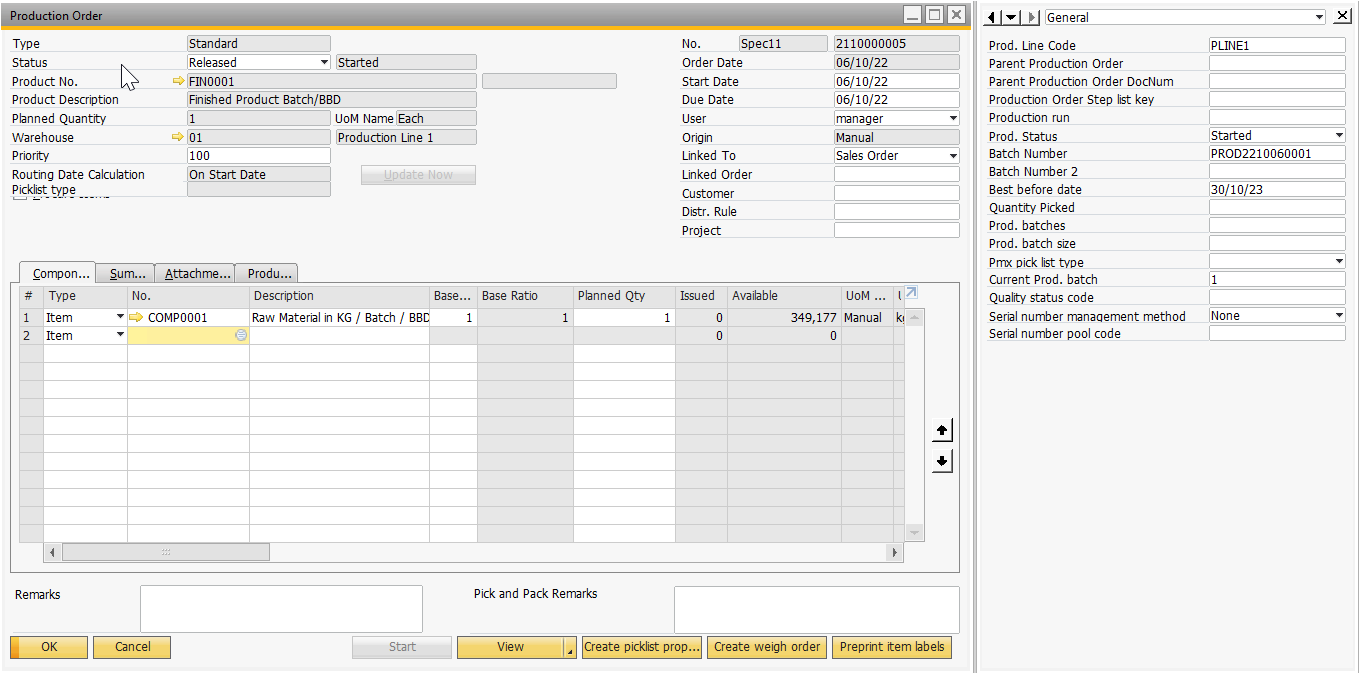
Task: Click the Base Ratio column header
Action: point(525,296)
